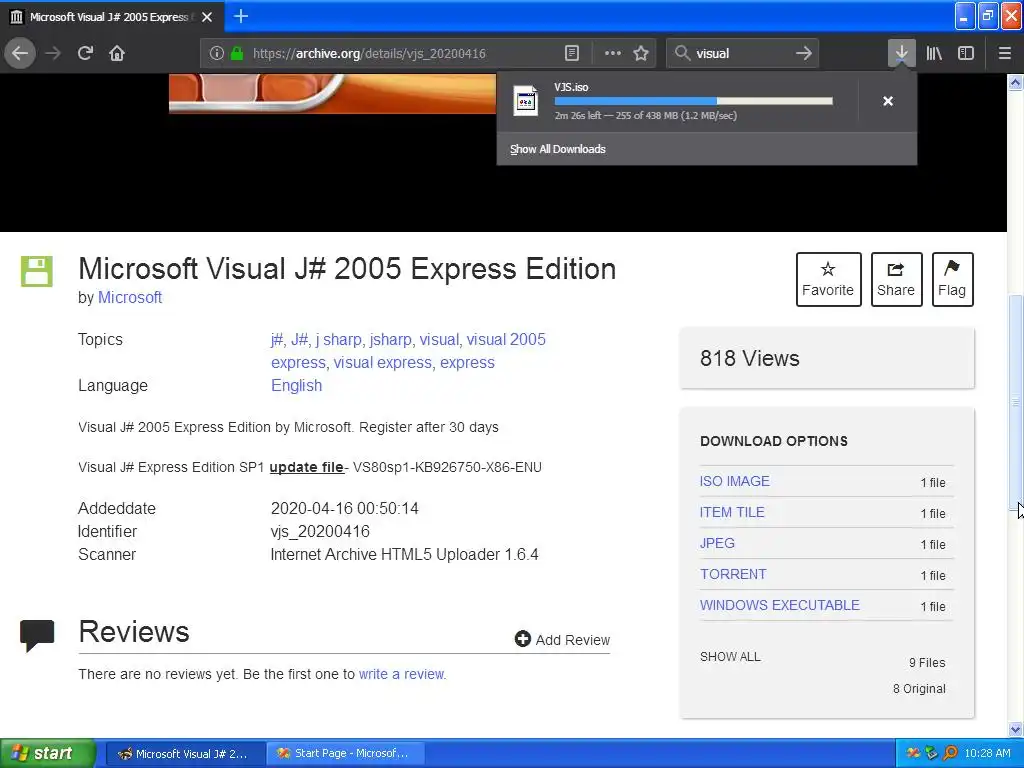
Task: Click the search magnifier icon
Action: tap(682, 54)
